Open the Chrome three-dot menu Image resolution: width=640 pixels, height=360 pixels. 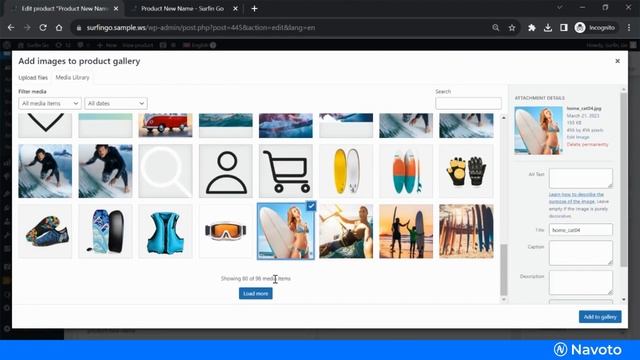pos(629,28)
